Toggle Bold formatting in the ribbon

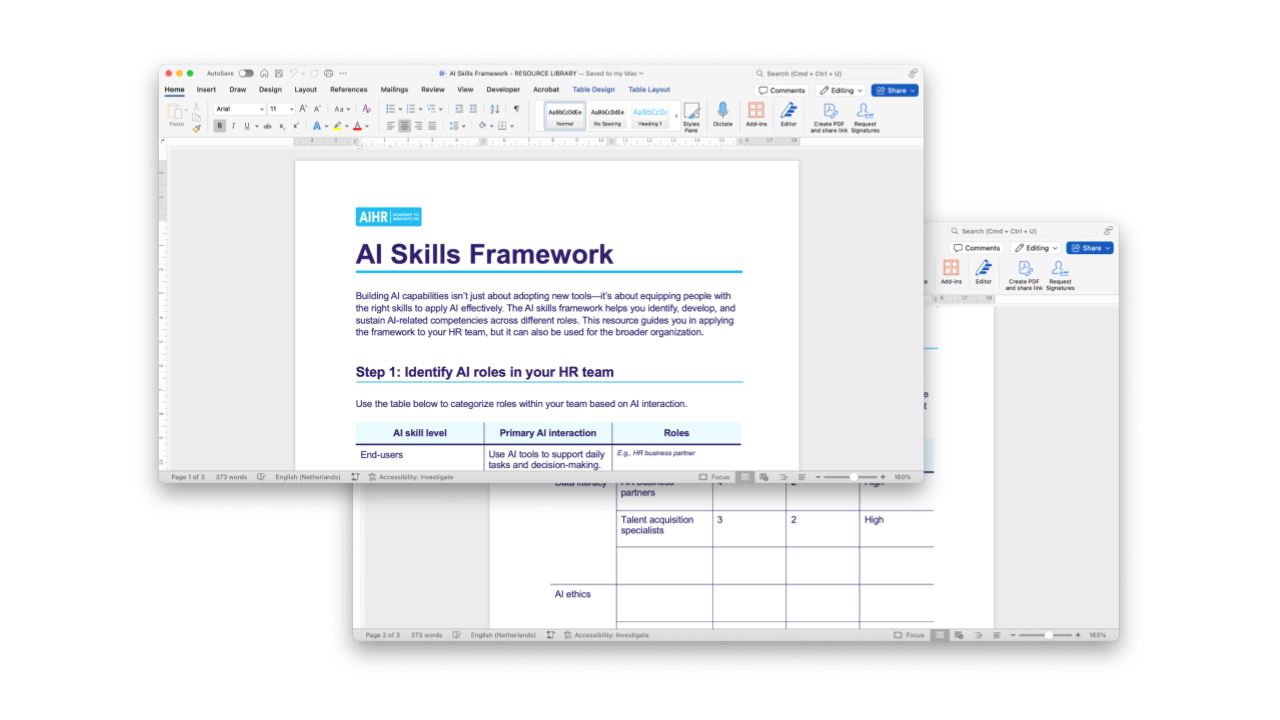coord(219,126)
